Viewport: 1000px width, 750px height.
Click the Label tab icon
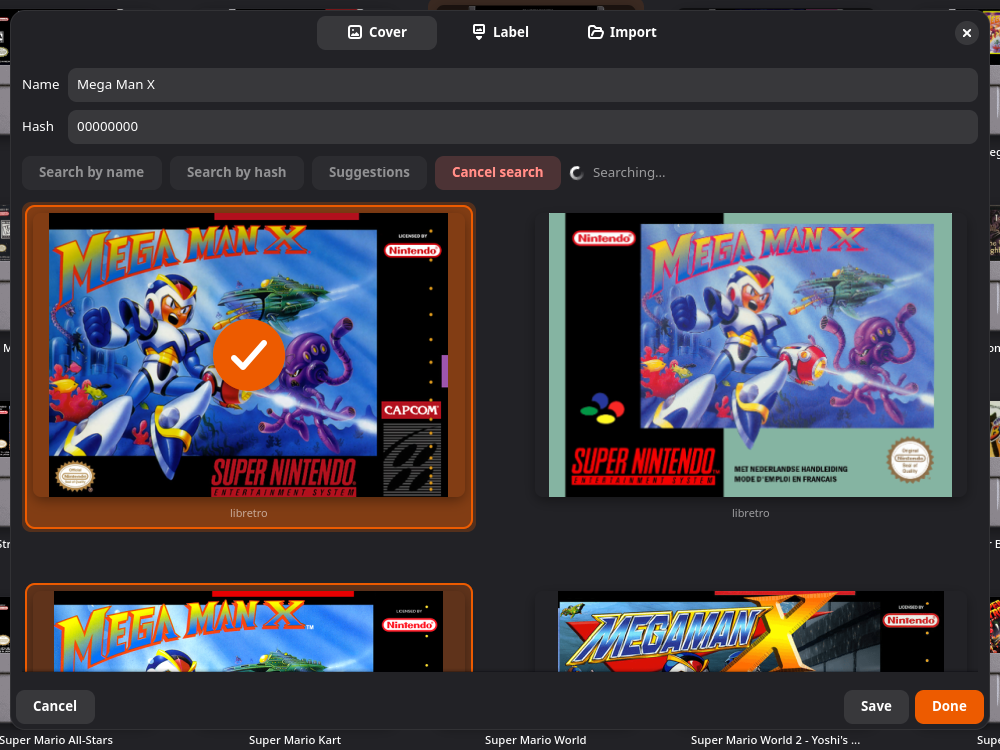(x=479, y=32)
